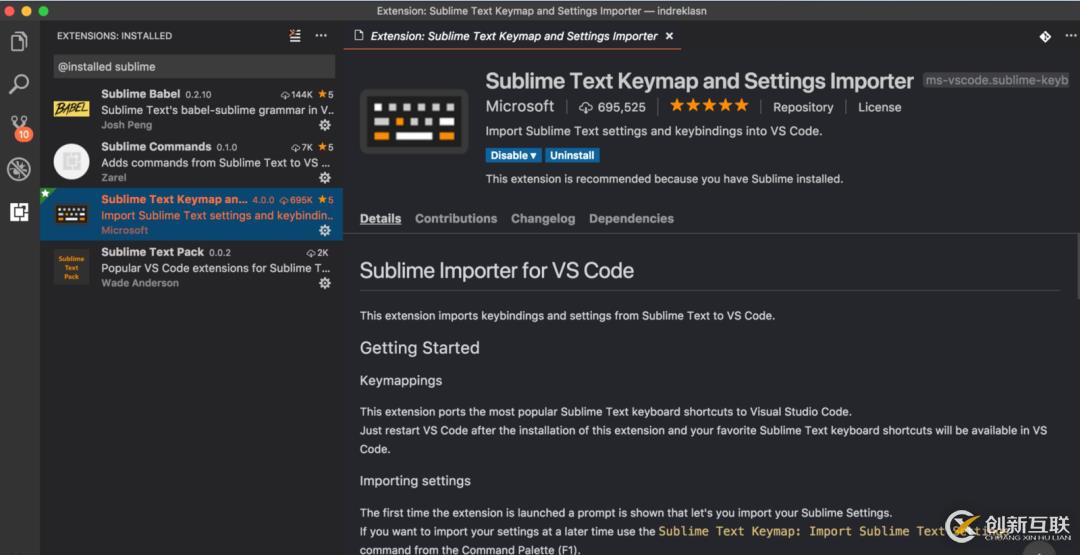Click gear icon for Sublime Text Keymap
The height and width of the screenshot is (555, 1080).
[x=324, y=230]
